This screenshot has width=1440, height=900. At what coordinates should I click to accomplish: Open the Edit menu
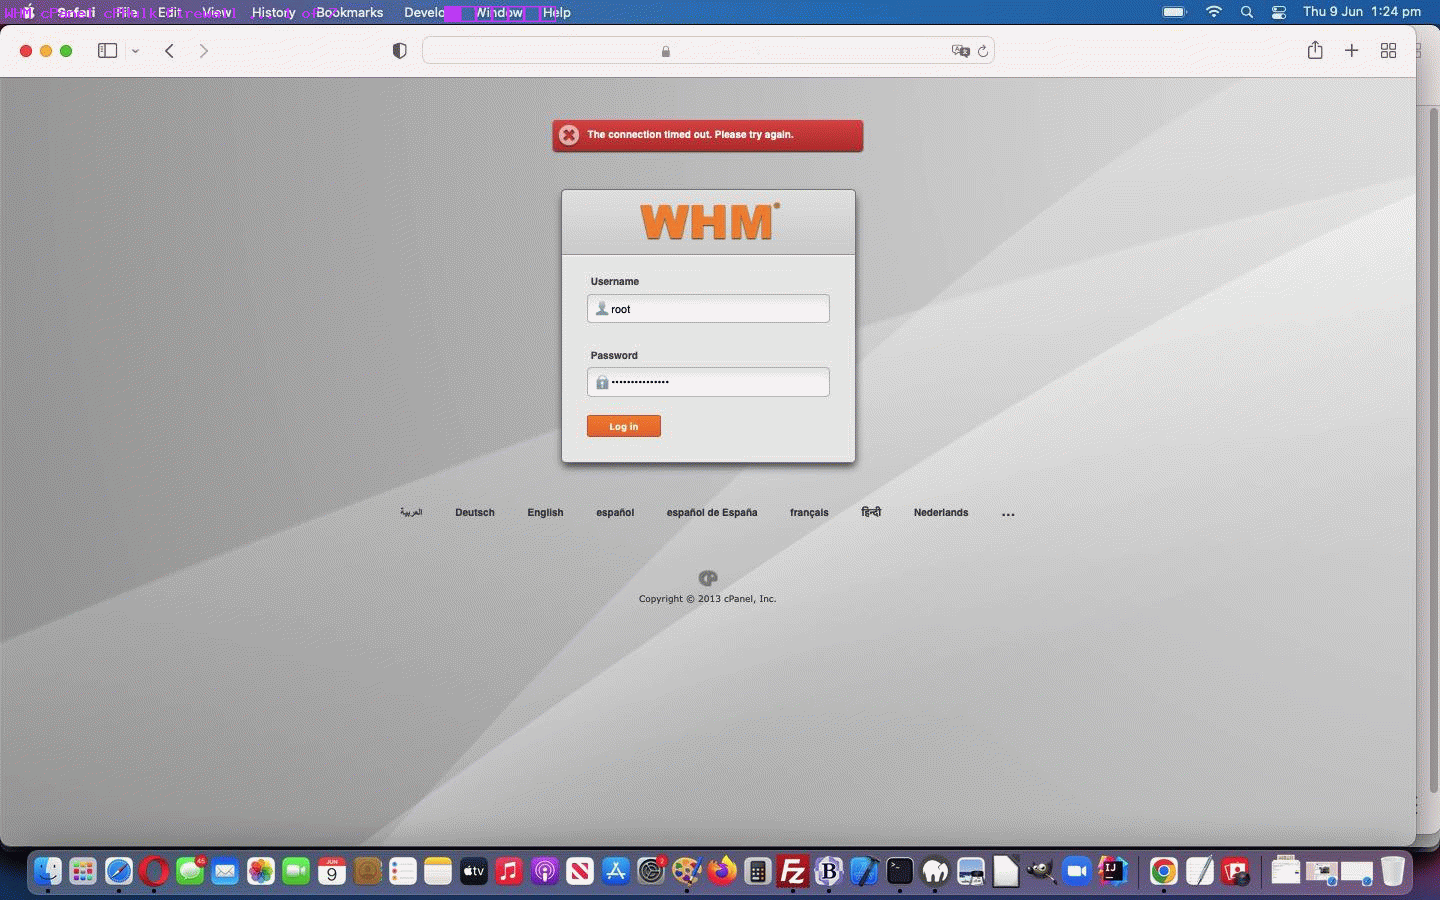click(170, 12)
